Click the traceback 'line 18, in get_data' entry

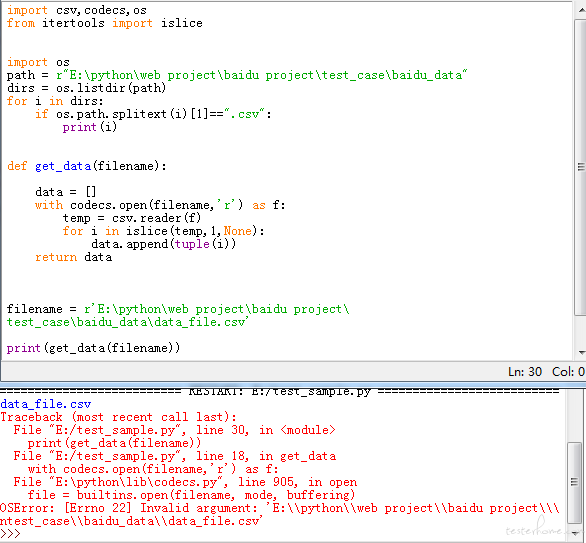coord(175,456)
